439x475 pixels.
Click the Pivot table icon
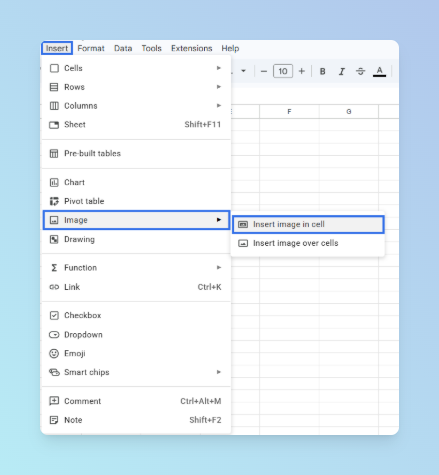[x=54, y=201]
